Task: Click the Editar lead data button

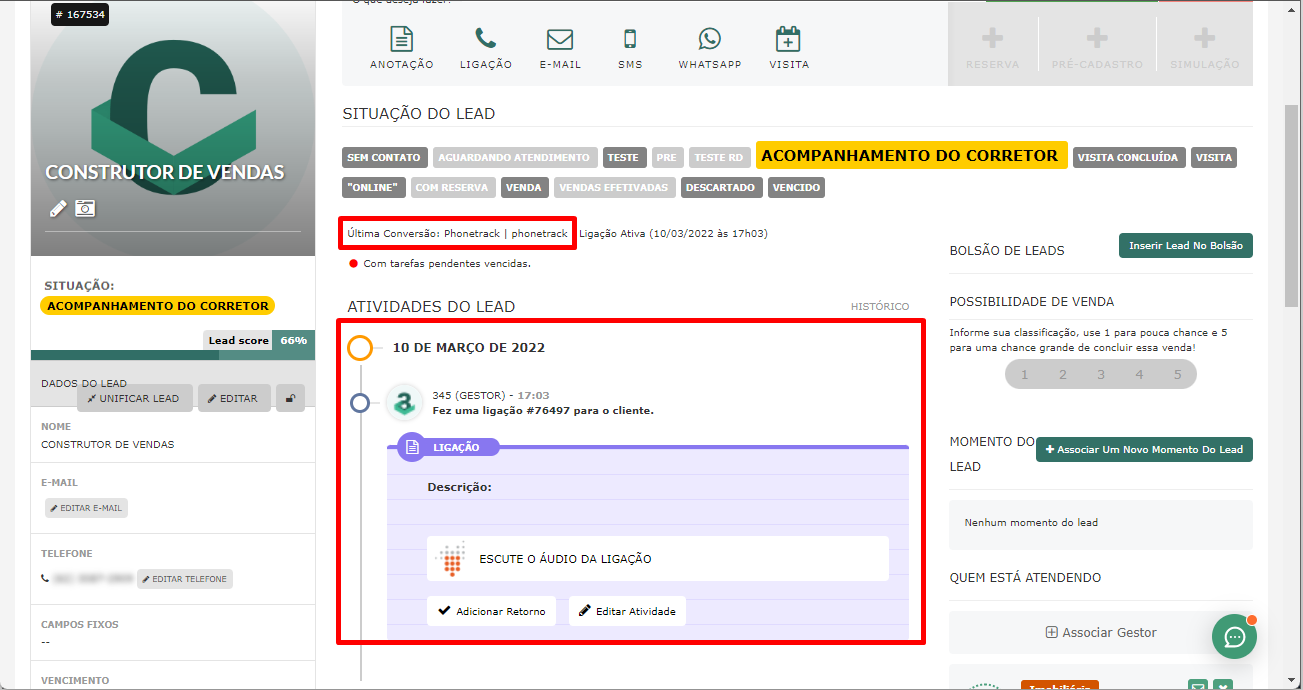Action: [x=233, y=398]
